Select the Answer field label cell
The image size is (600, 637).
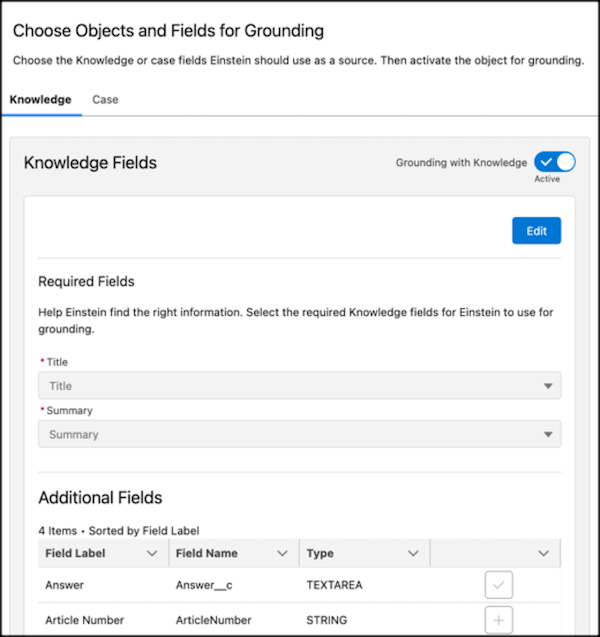coord(64,586)
